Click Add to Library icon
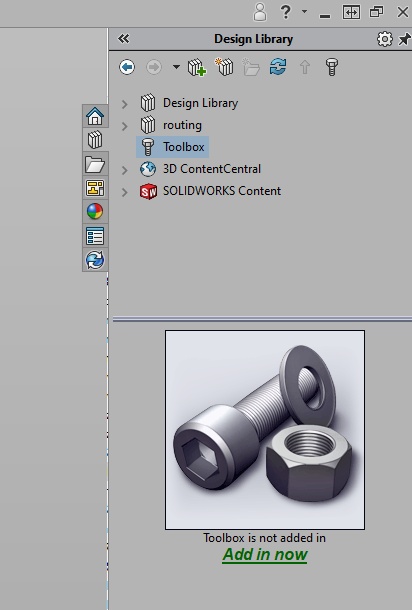This screenshot has height=610, width=412. coord(197,67)
